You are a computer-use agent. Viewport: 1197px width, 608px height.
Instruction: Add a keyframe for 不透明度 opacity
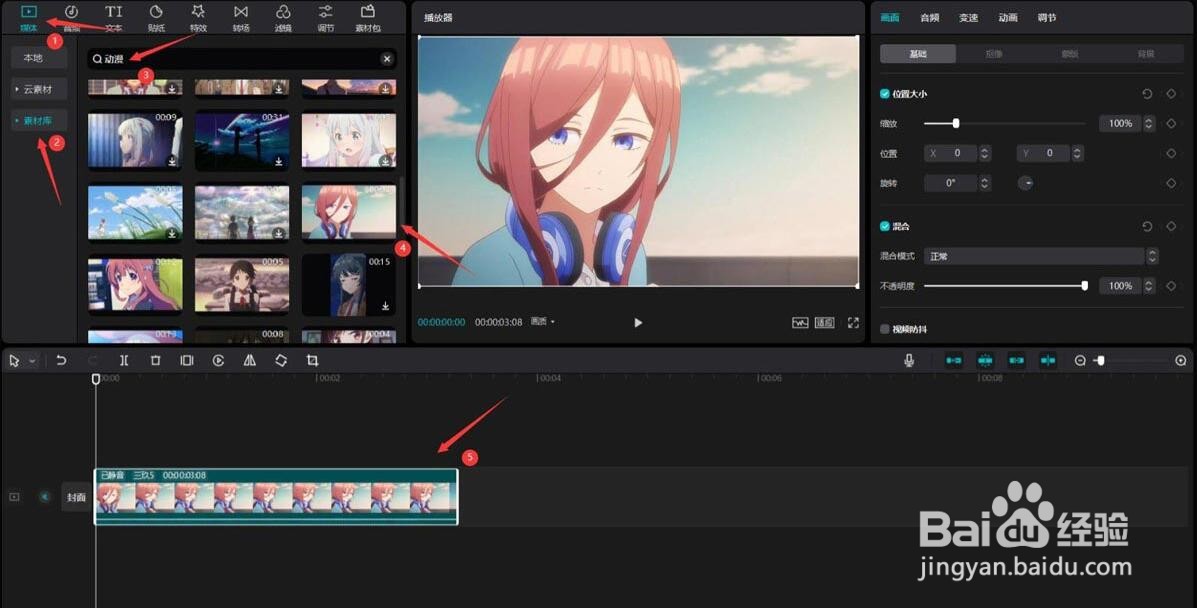tap(1171, 286)
